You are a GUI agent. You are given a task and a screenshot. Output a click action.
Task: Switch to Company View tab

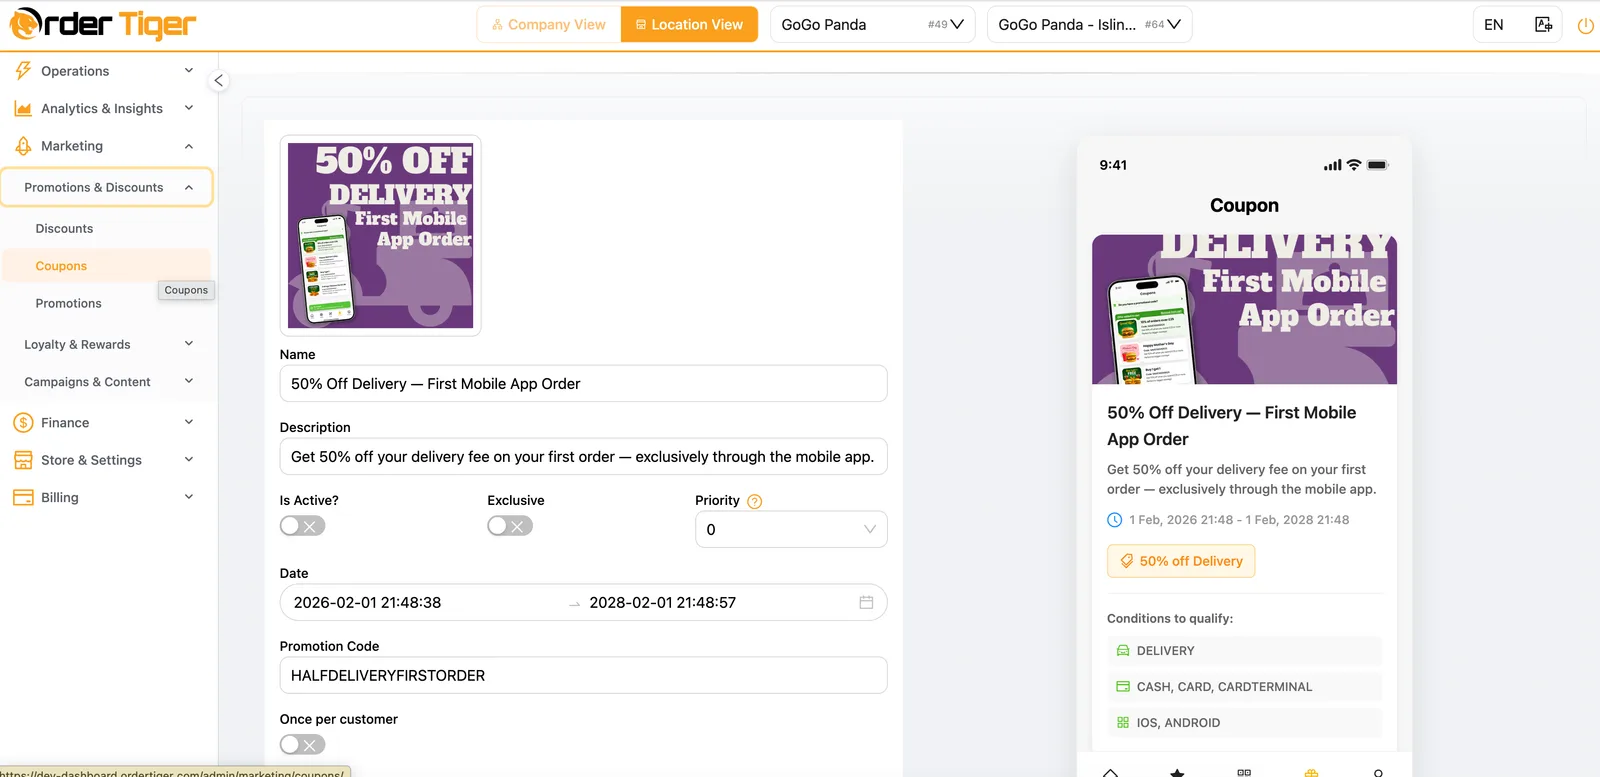pyautogui.click(x=549, y=25)
